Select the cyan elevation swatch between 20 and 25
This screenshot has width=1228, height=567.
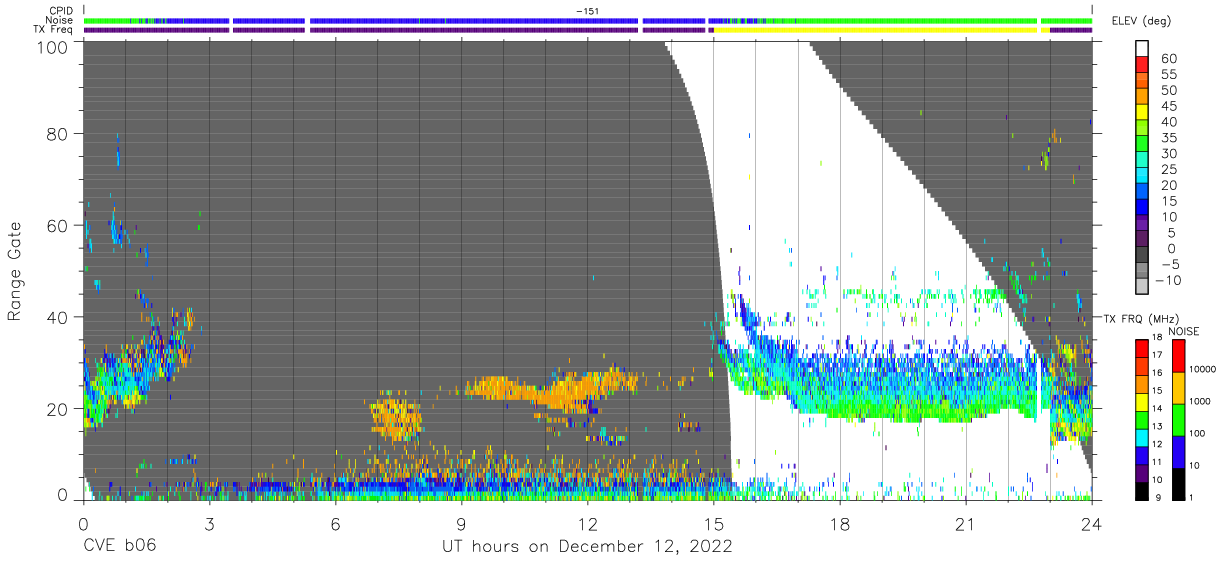point(1142,176)
